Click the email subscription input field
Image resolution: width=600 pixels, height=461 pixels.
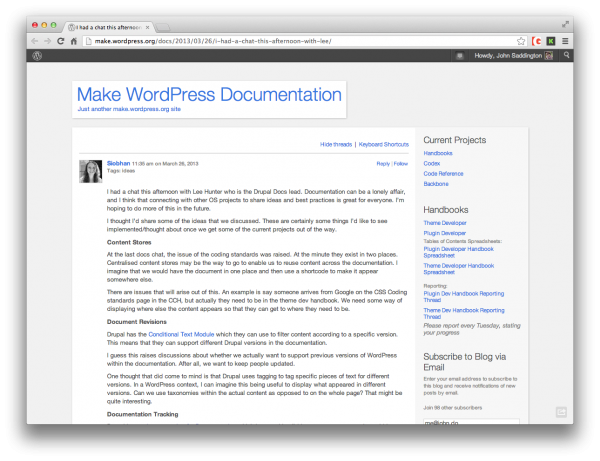click(471, 422)
